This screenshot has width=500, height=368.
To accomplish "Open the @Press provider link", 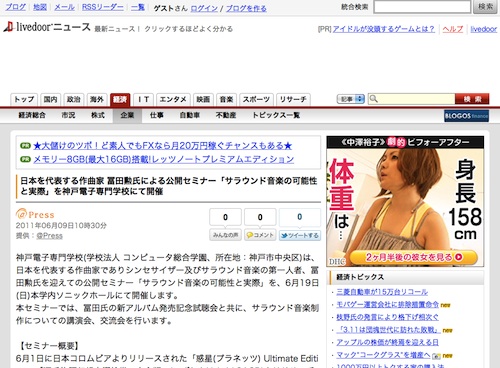I will (x=49, y=236).
